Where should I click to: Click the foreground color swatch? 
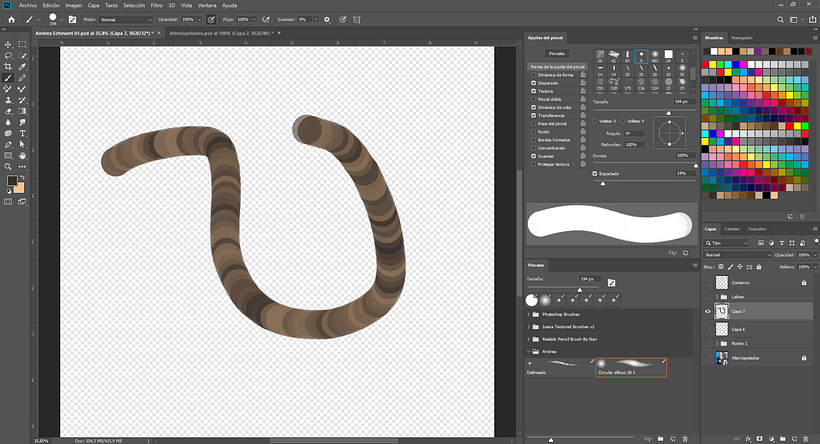(12, 181)
